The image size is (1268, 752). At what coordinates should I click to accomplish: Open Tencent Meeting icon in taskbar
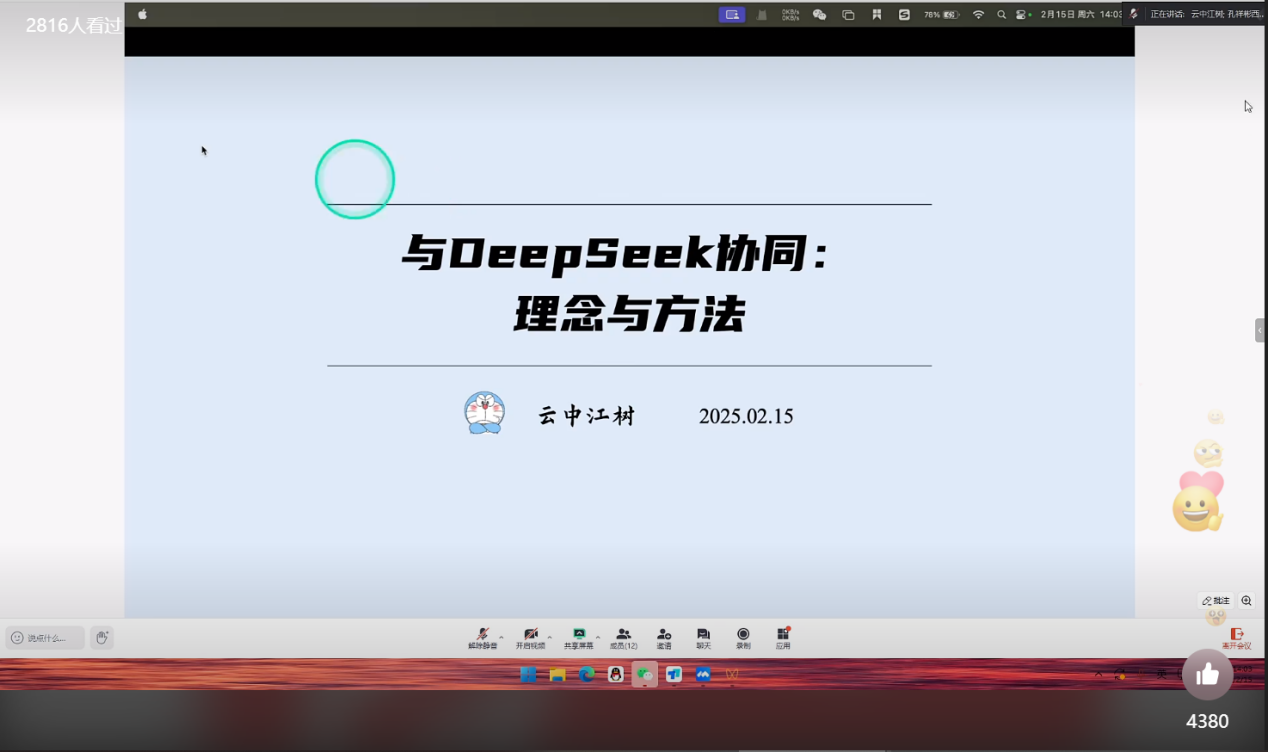pyautogui.click(x=703, y=674)
